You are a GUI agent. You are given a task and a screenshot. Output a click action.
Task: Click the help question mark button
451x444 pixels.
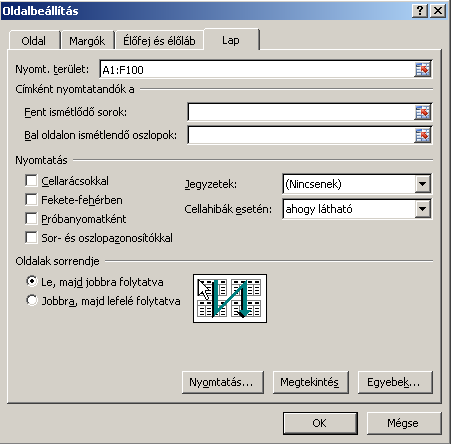(x=420, y=11)
